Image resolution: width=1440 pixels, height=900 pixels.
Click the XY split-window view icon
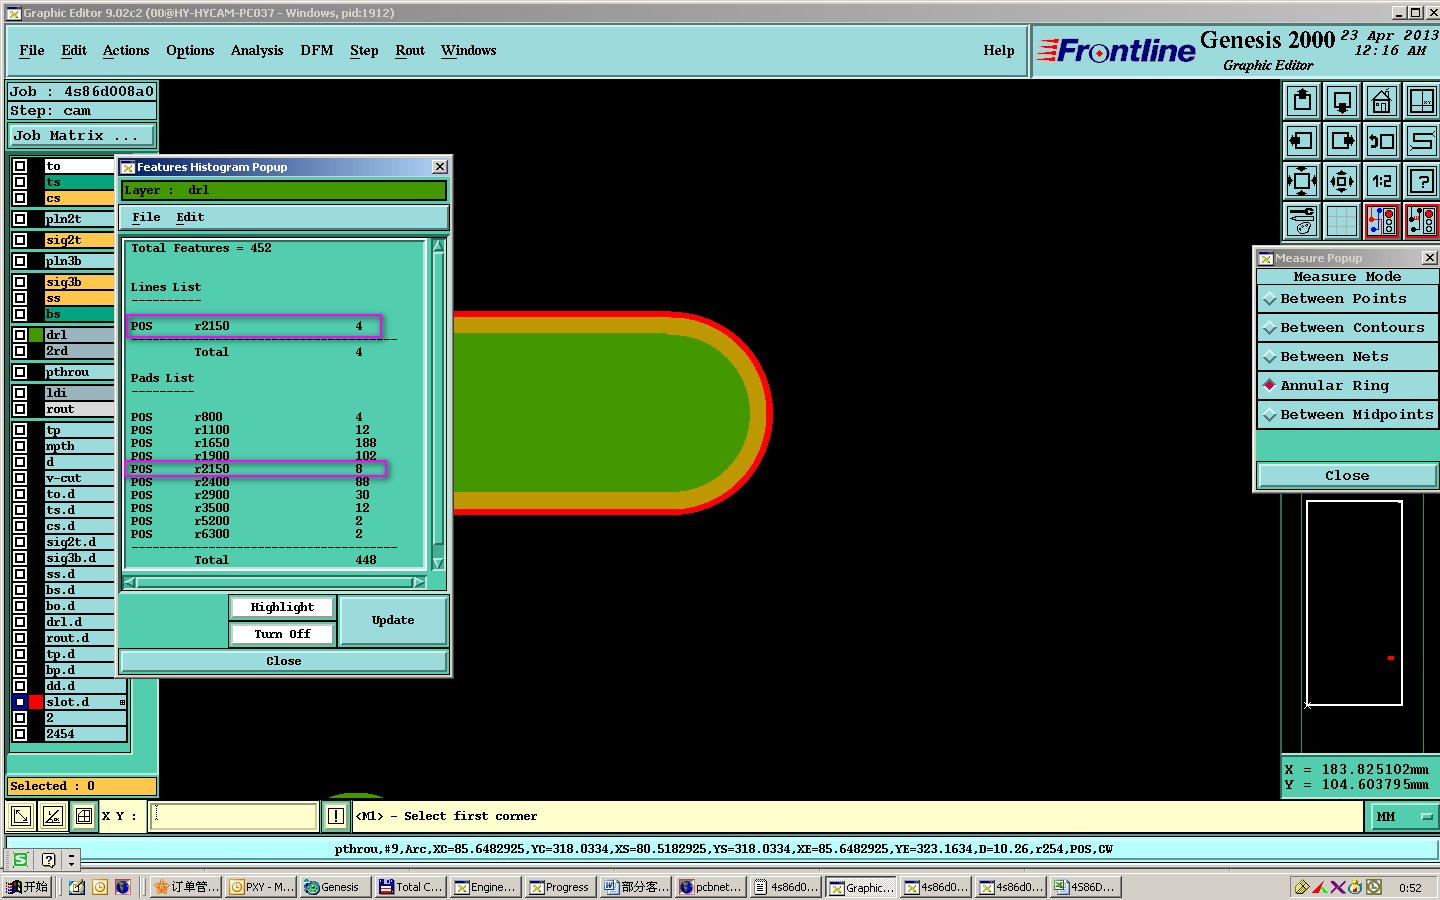click(x=1421, y=101)
